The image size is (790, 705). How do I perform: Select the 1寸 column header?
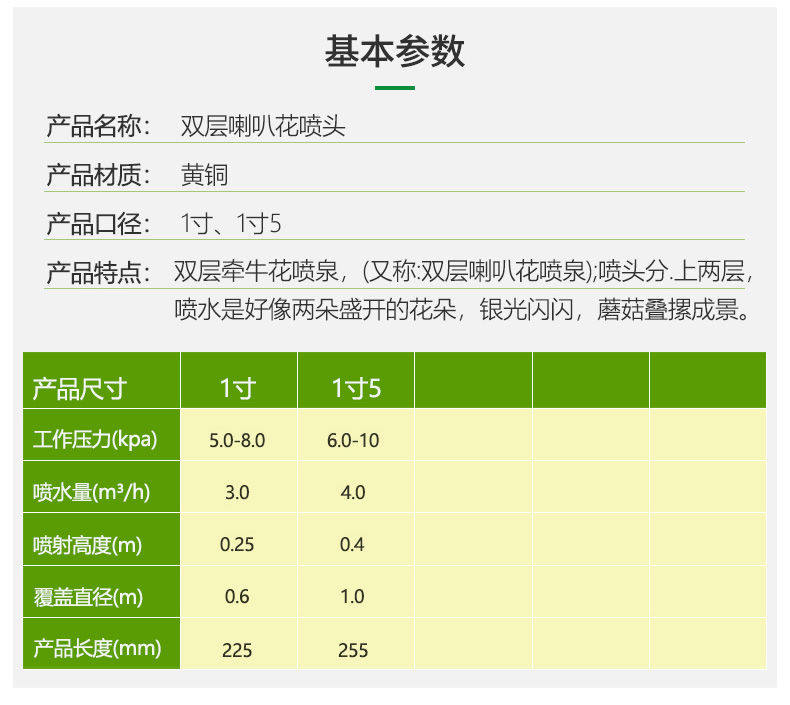point(238,389)
